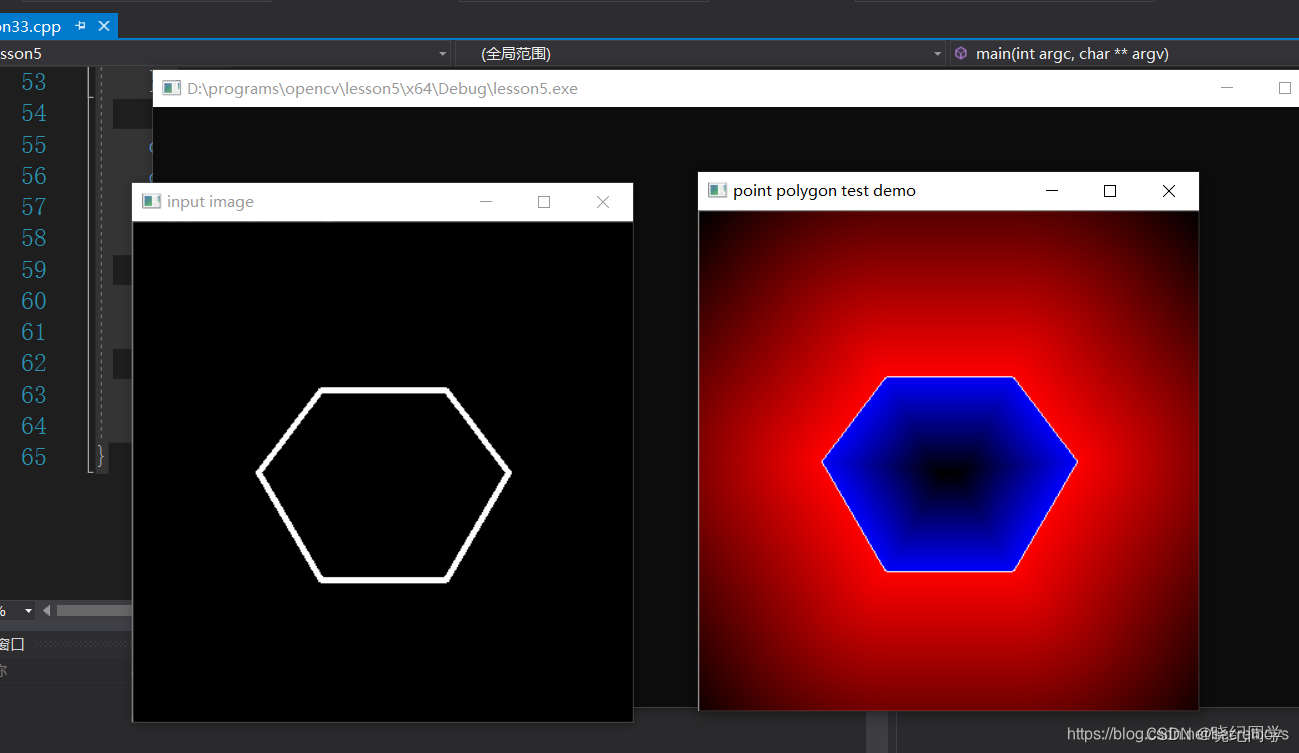Click the horizontal scrollbar left arrow

[47, 611]
